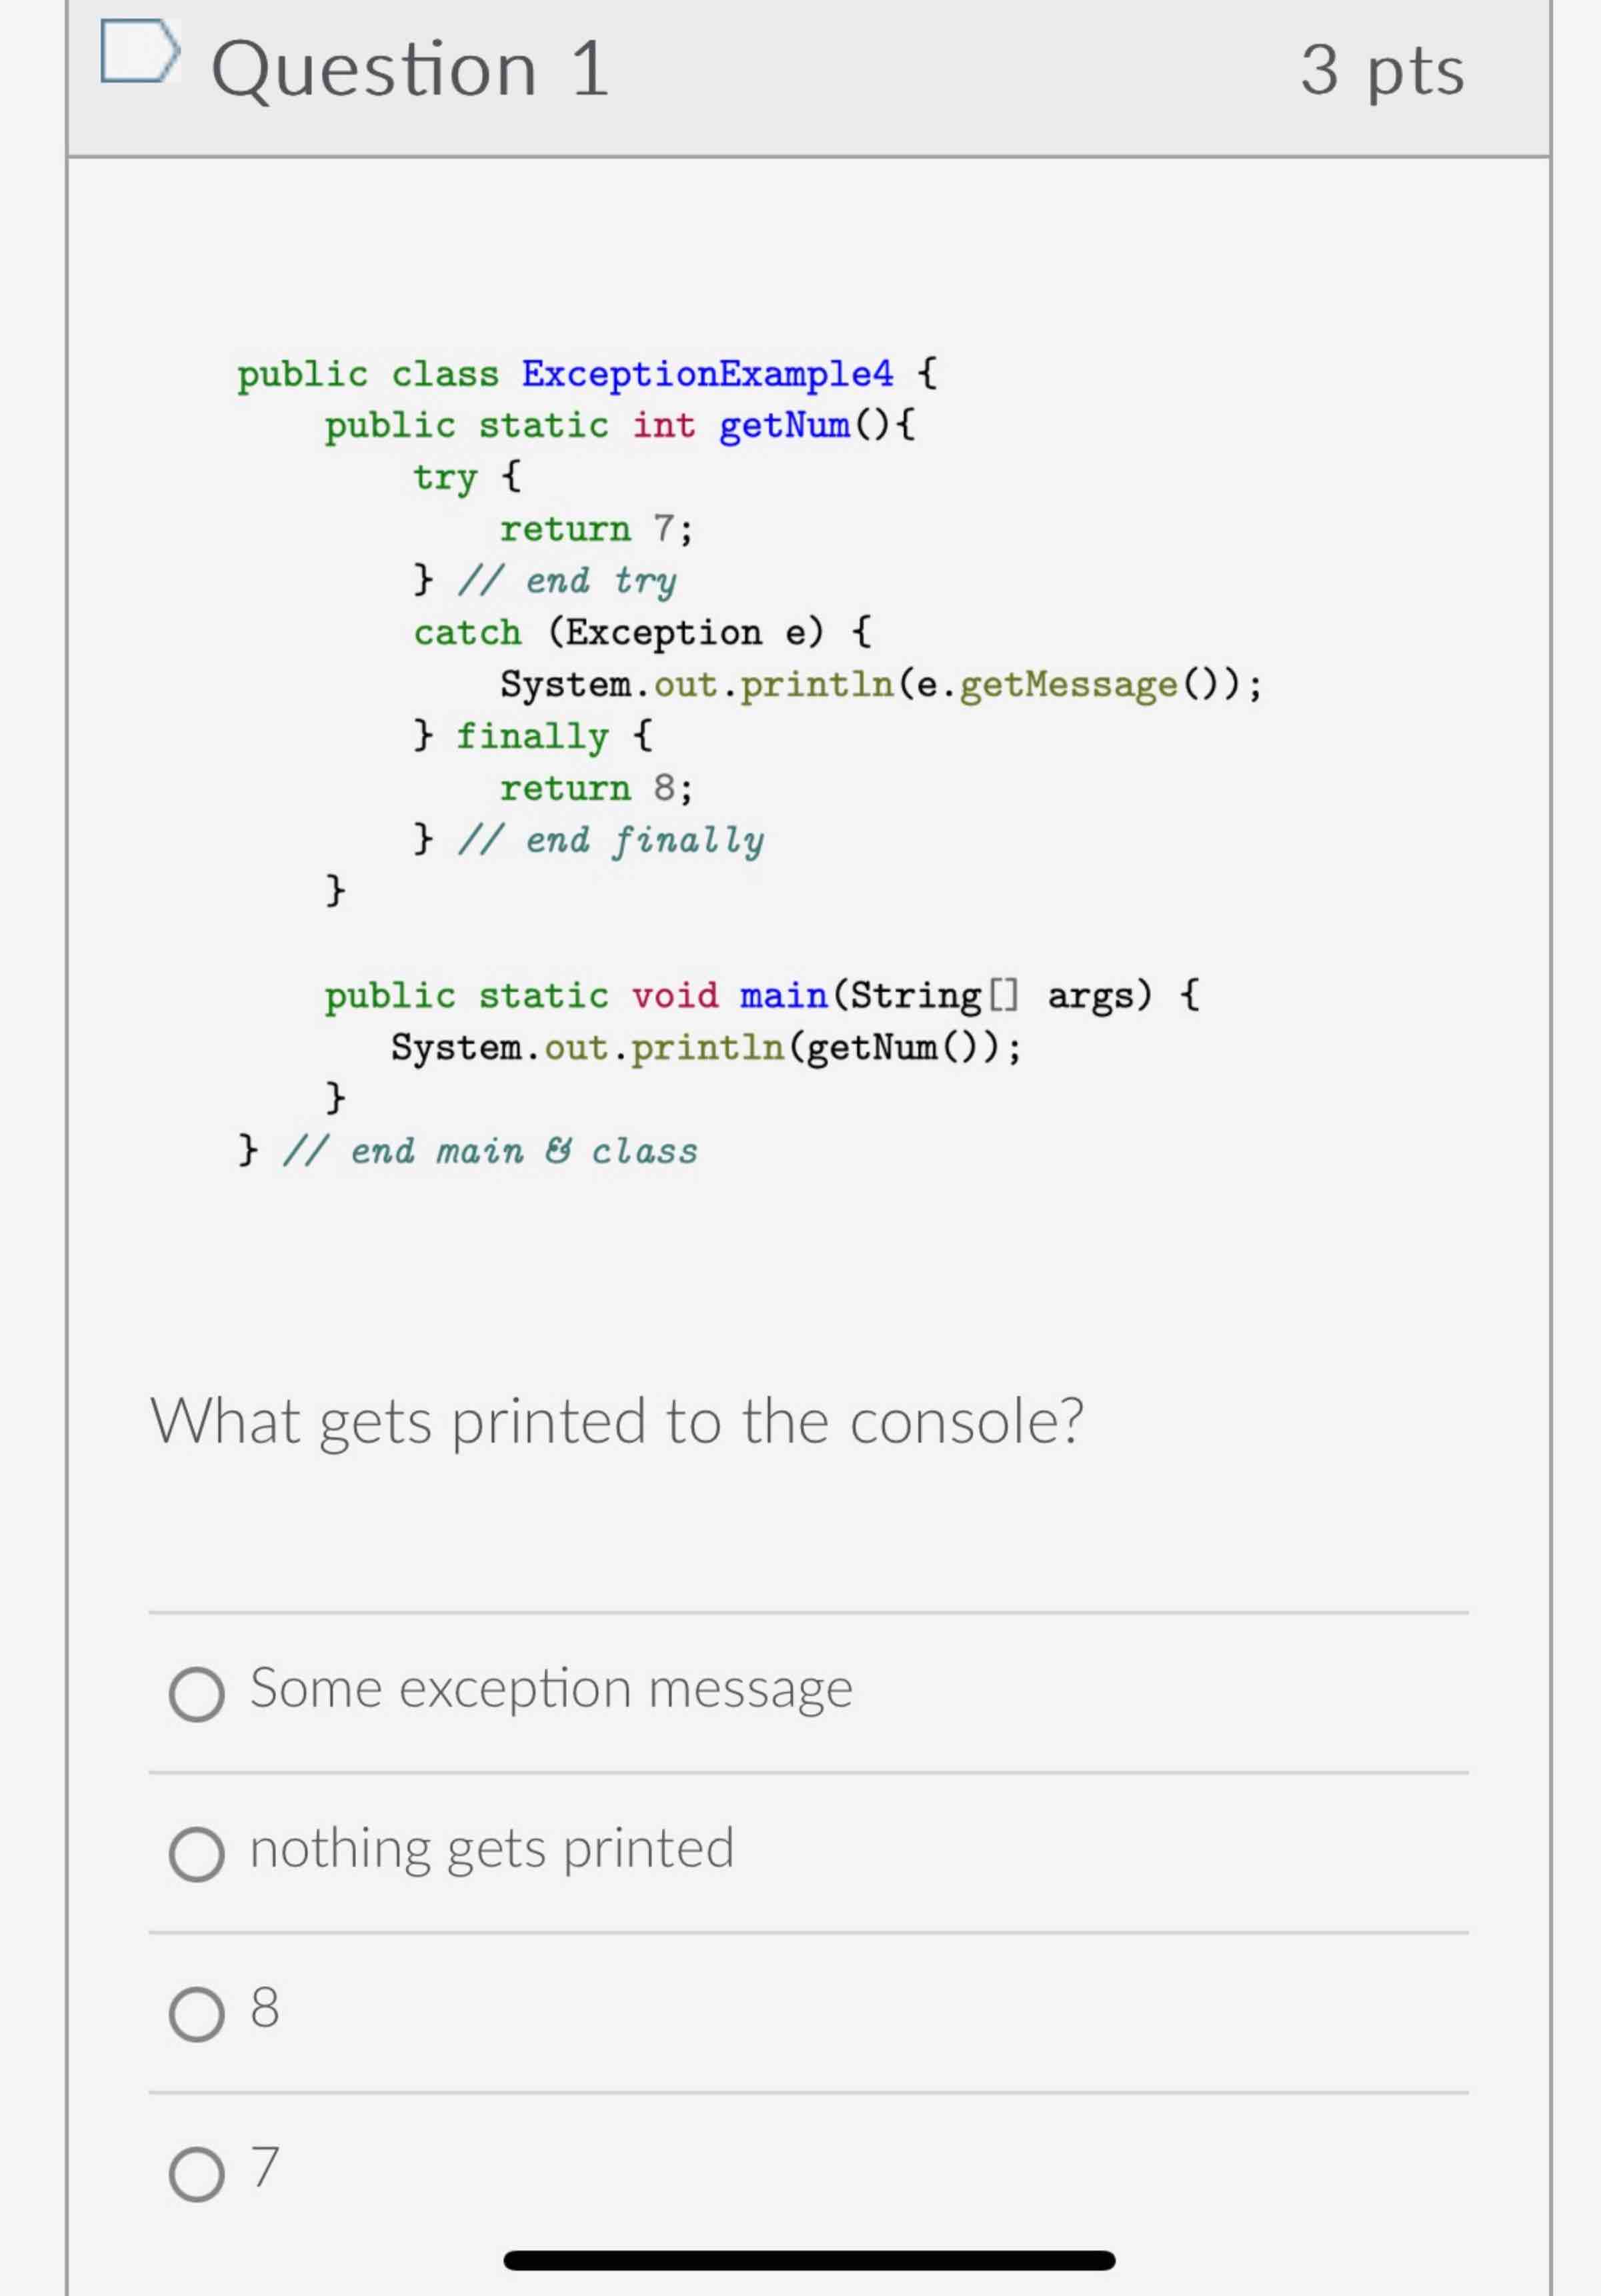
Task: Click the main method declaration line
Action: 760,993
